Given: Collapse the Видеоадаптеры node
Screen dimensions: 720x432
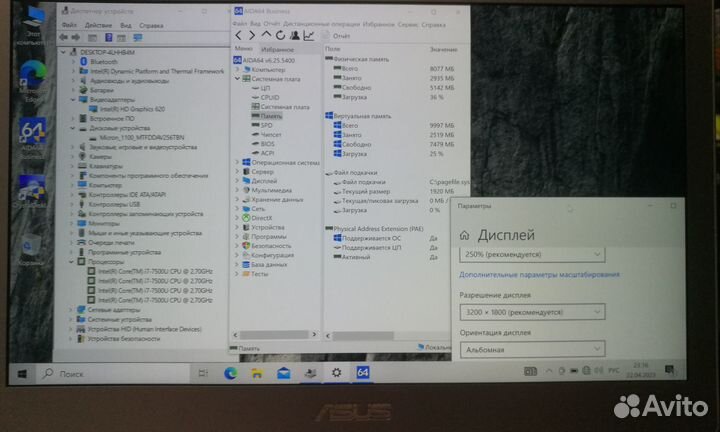Looking at the screenshot, I should (73, 100).
